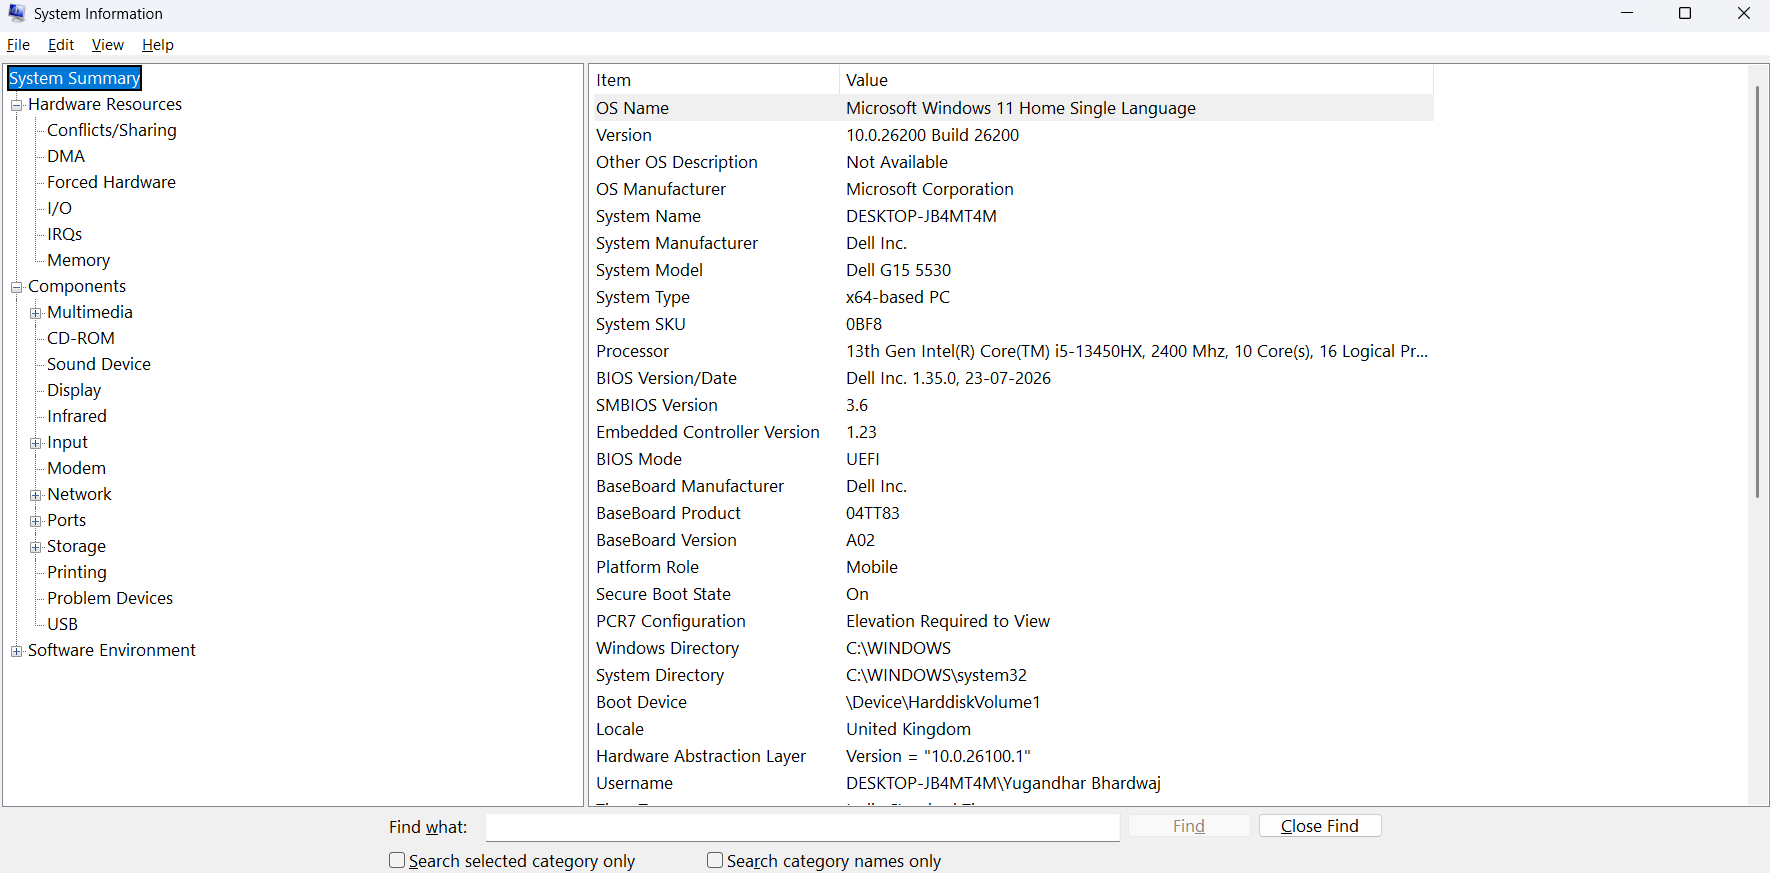The image size is (1770, 873).
Task: Expand the Storage node
Action: point(36,547)
